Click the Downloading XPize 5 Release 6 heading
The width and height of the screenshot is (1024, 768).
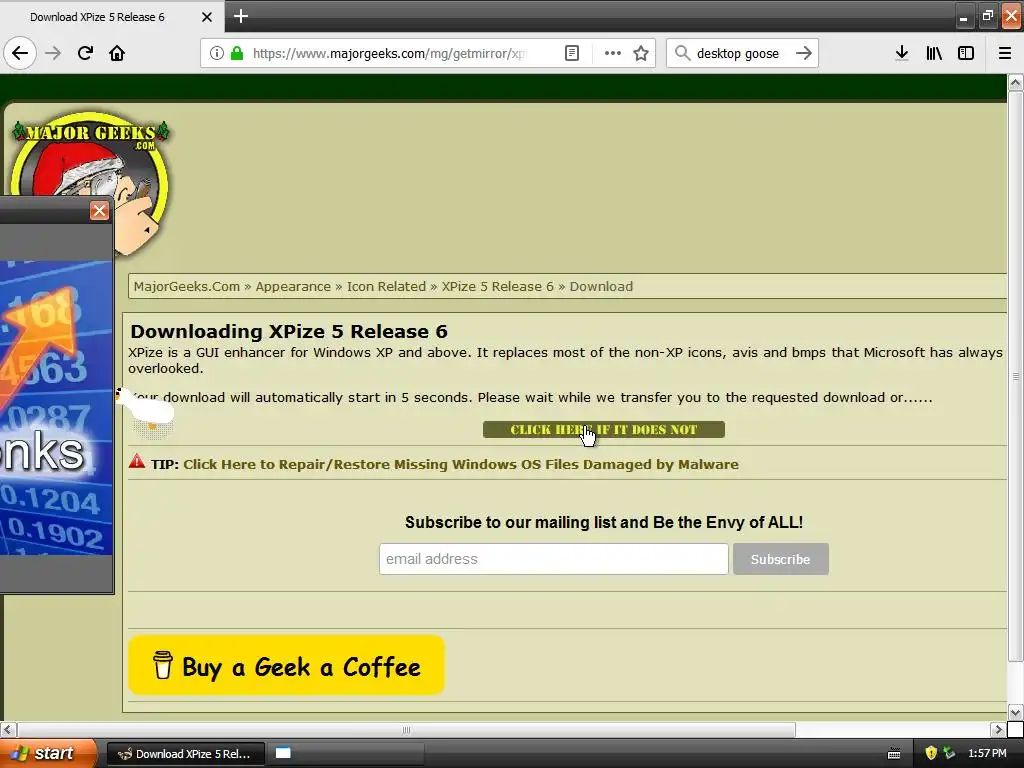(289, 331)
